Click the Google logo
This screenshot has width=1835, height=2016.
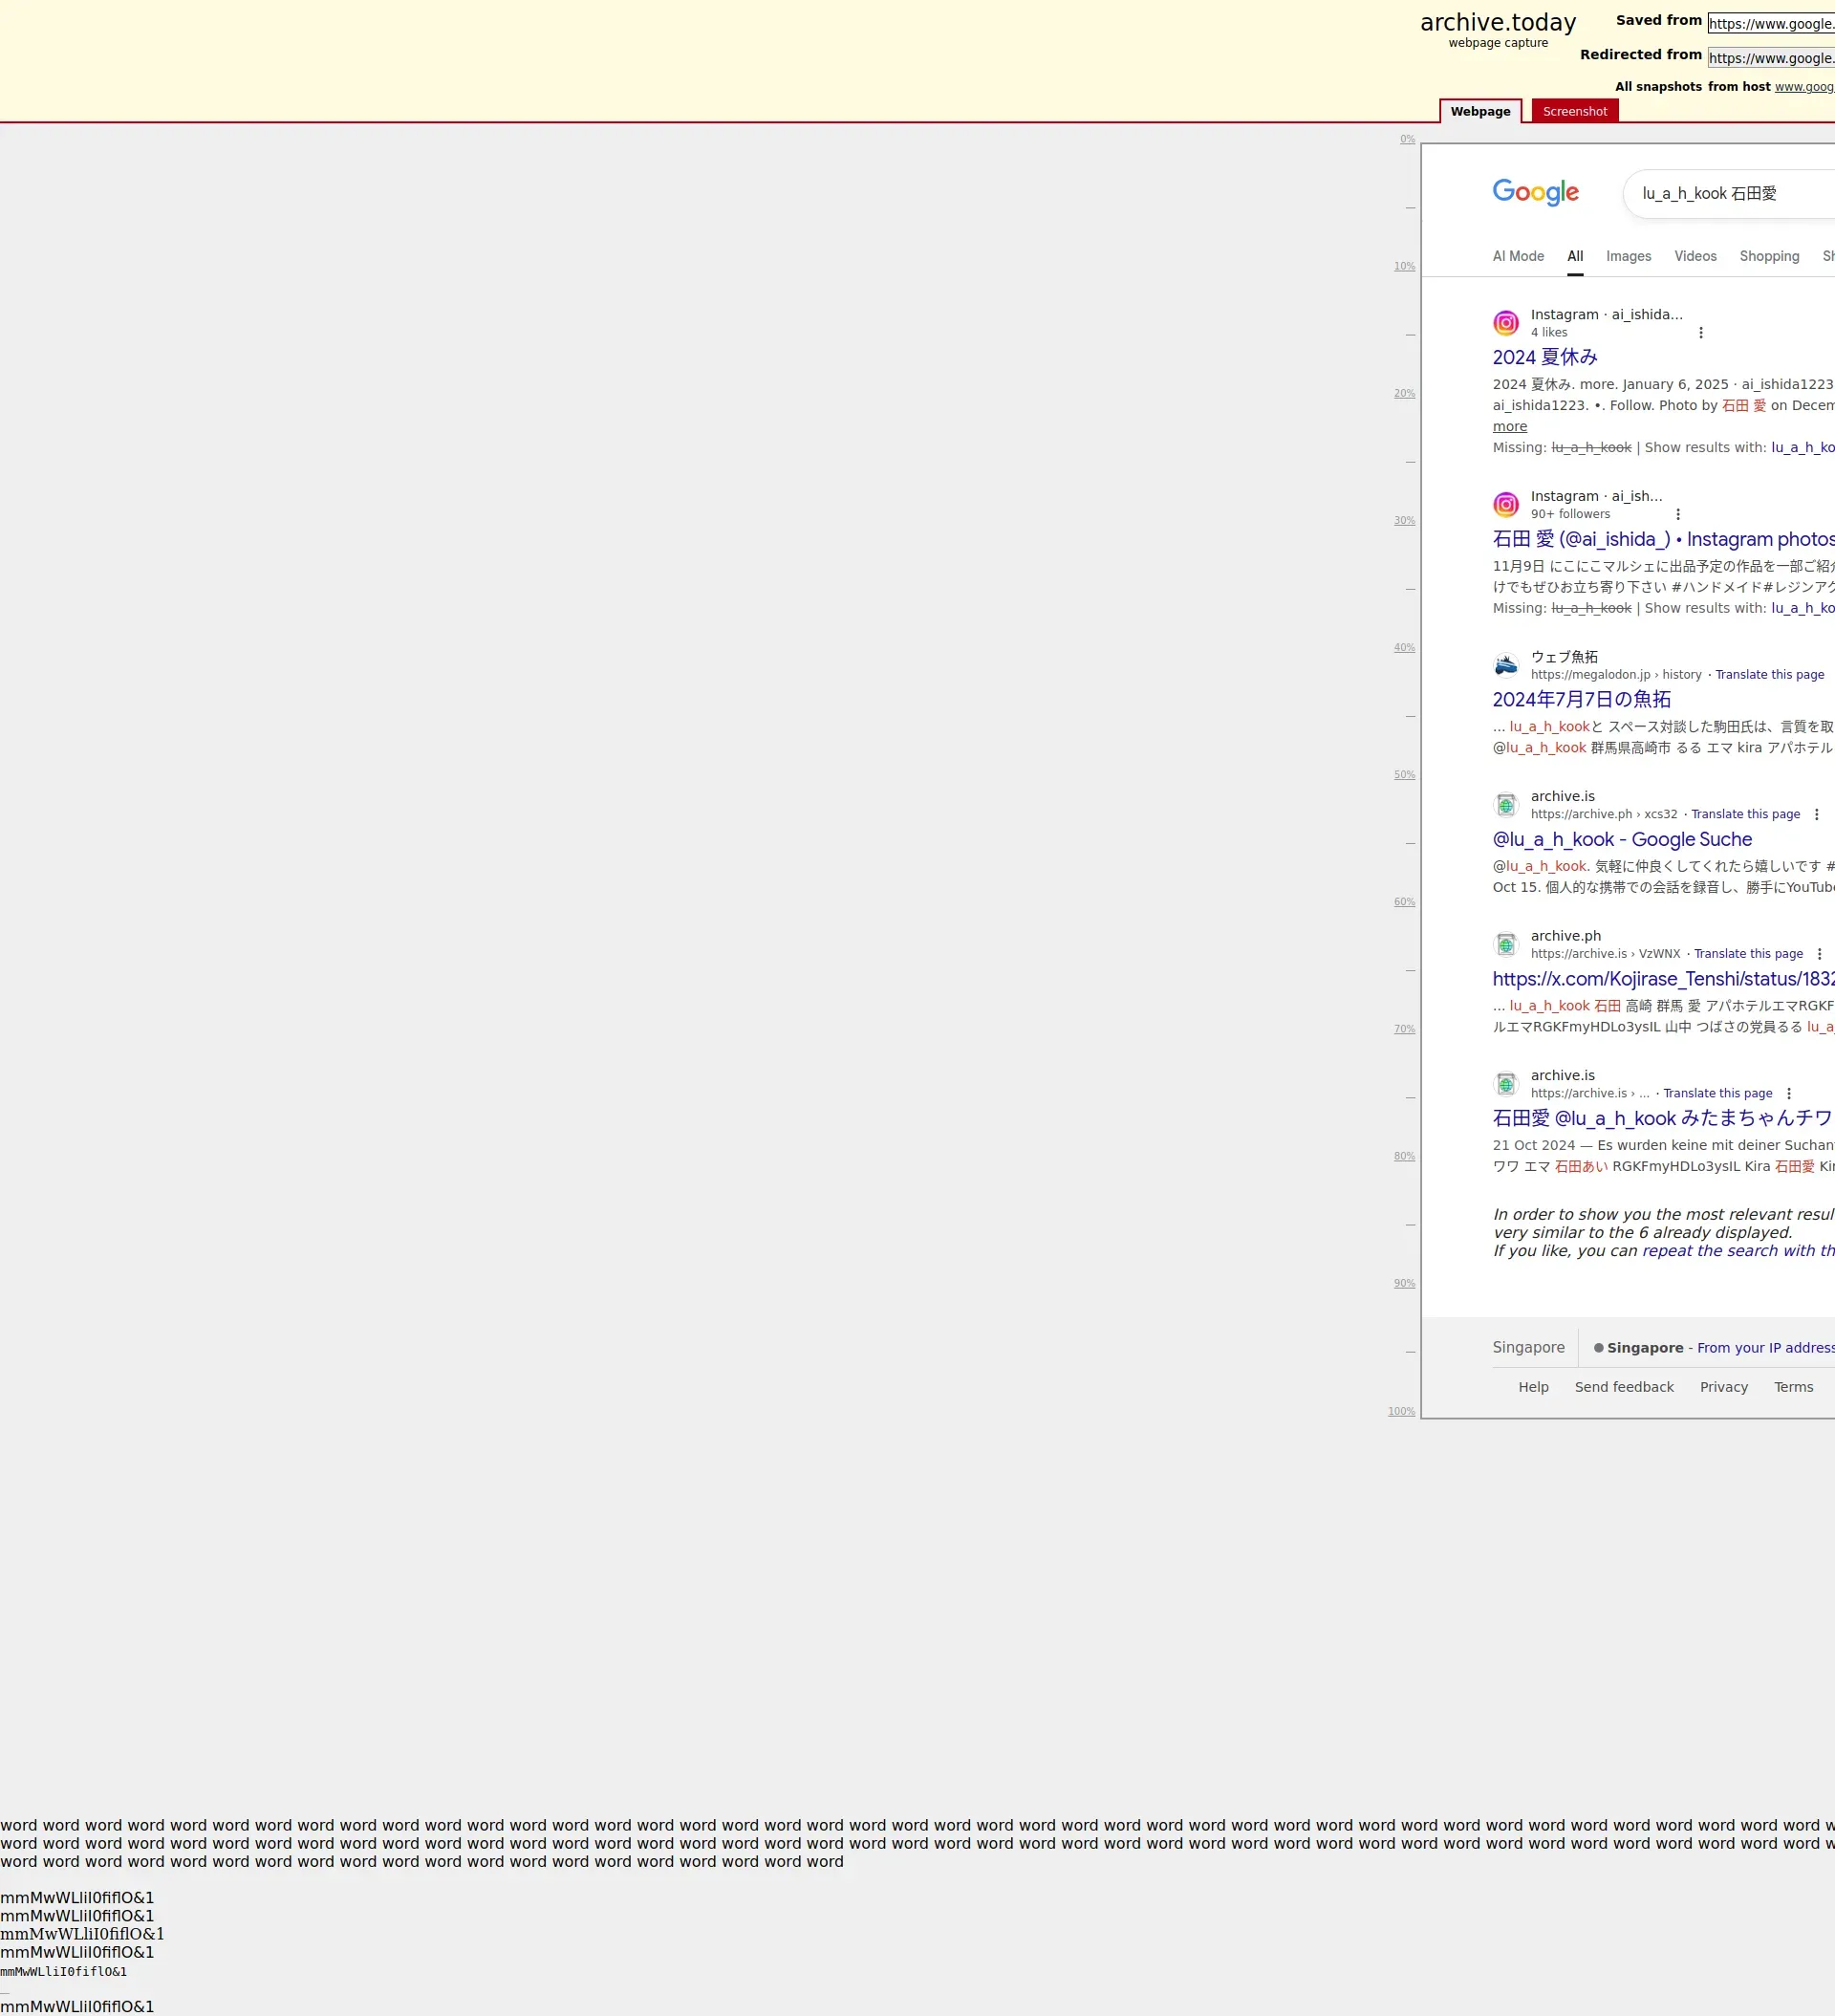(1535, 192)
